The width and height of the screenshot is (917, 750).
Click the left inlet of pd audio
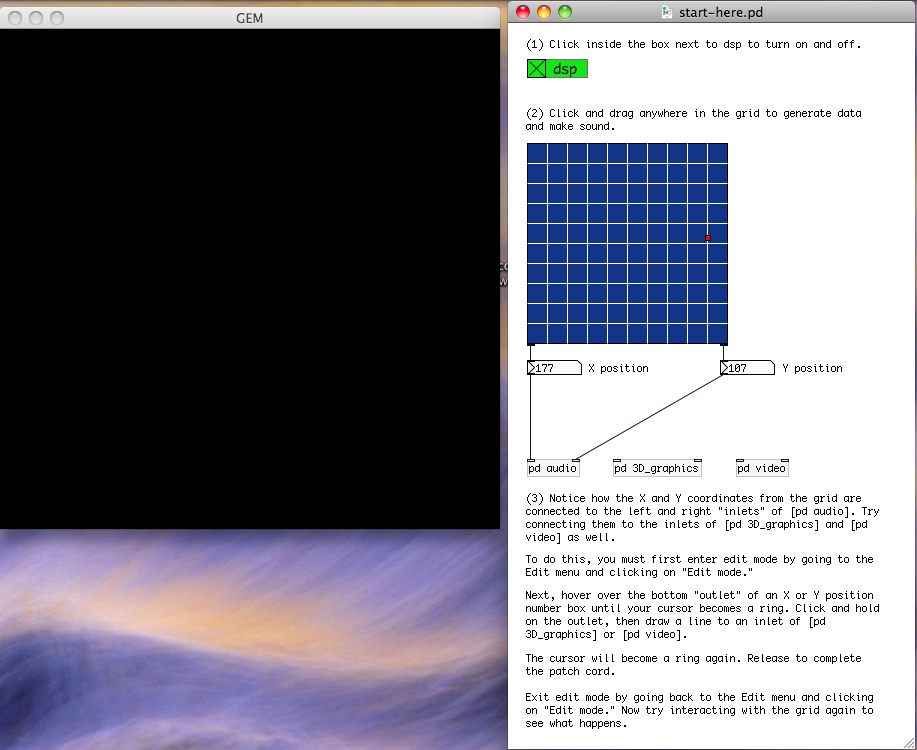531,461
